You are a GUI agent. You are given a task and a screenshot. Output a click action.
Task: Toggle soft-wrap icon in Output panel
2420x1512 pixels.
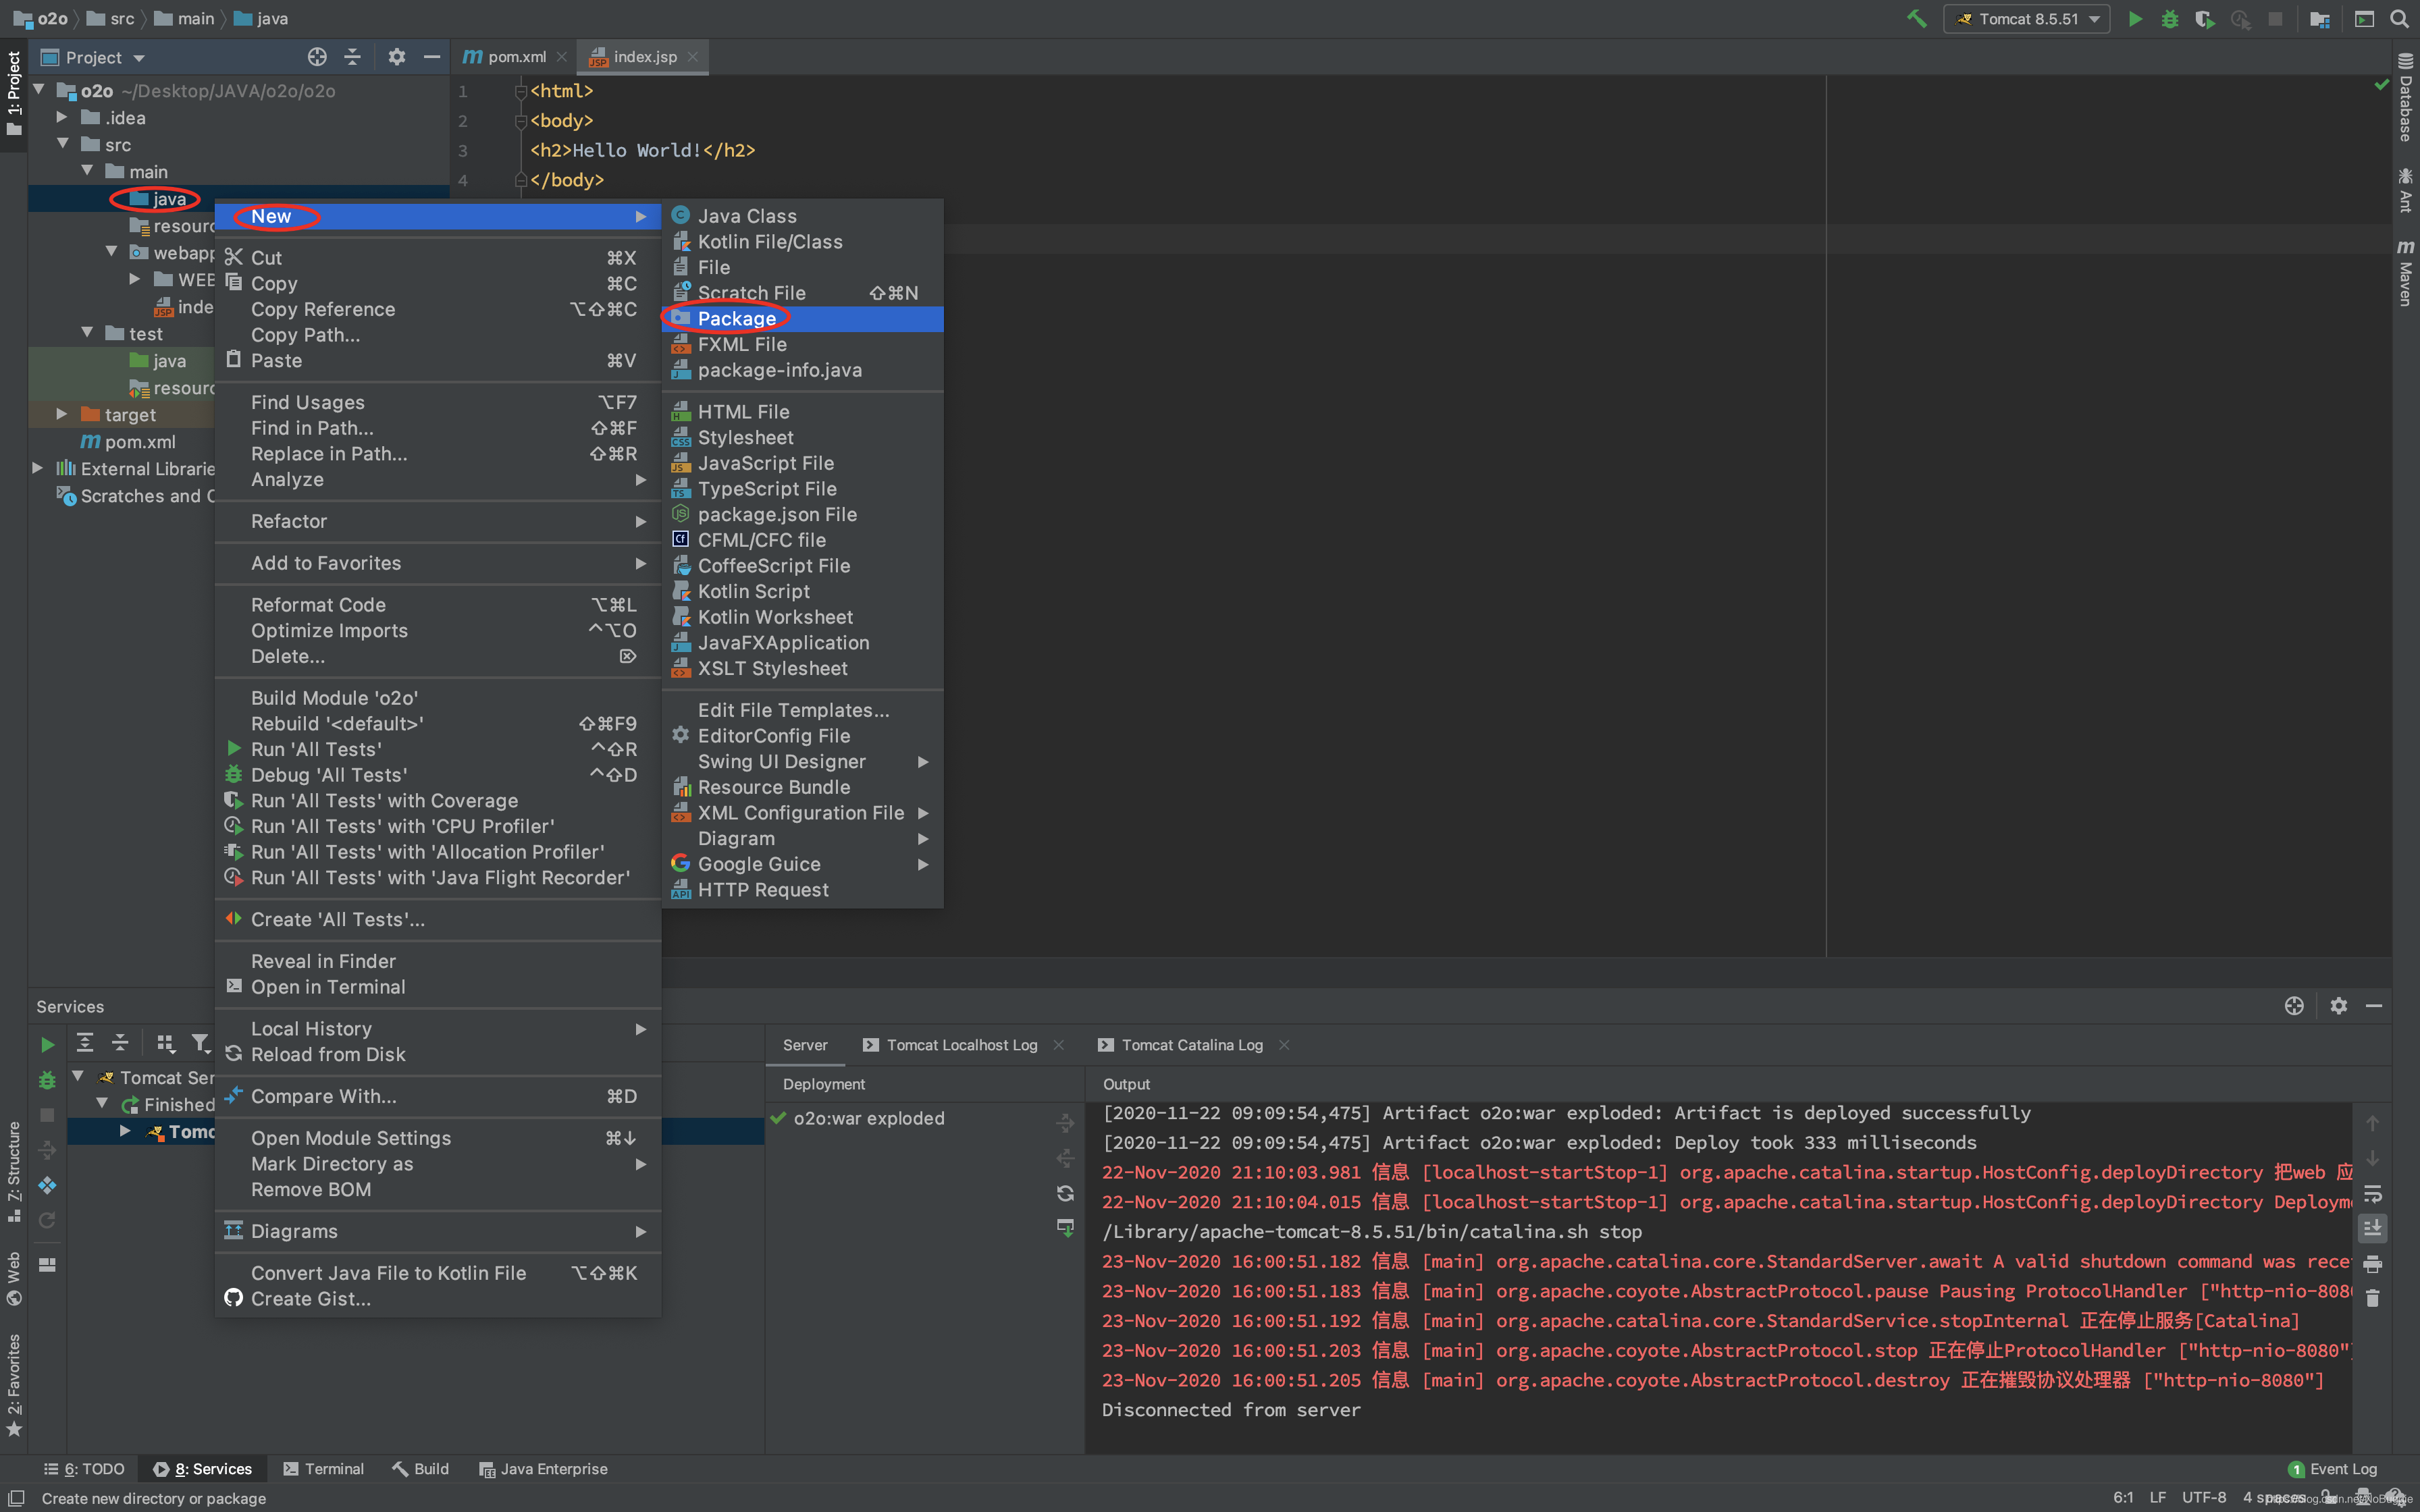[x=2372, y=1194]
